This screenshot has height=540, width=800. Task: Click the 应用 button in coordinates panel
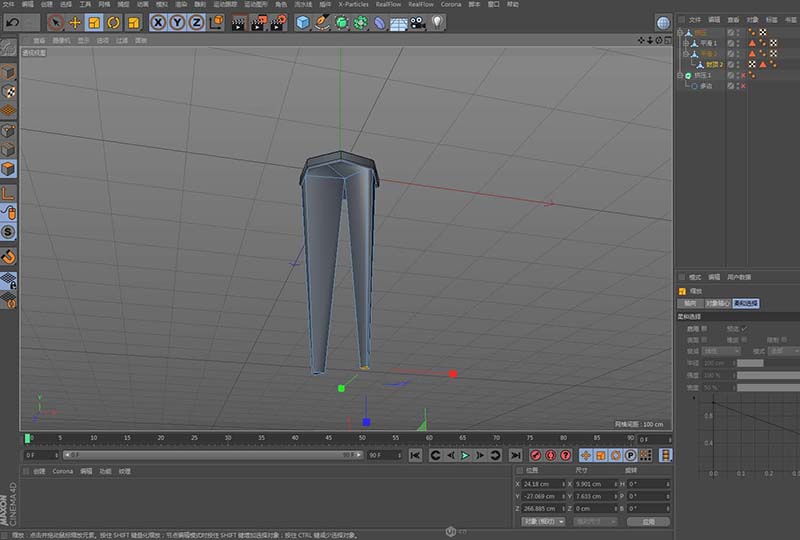point(648,521)
